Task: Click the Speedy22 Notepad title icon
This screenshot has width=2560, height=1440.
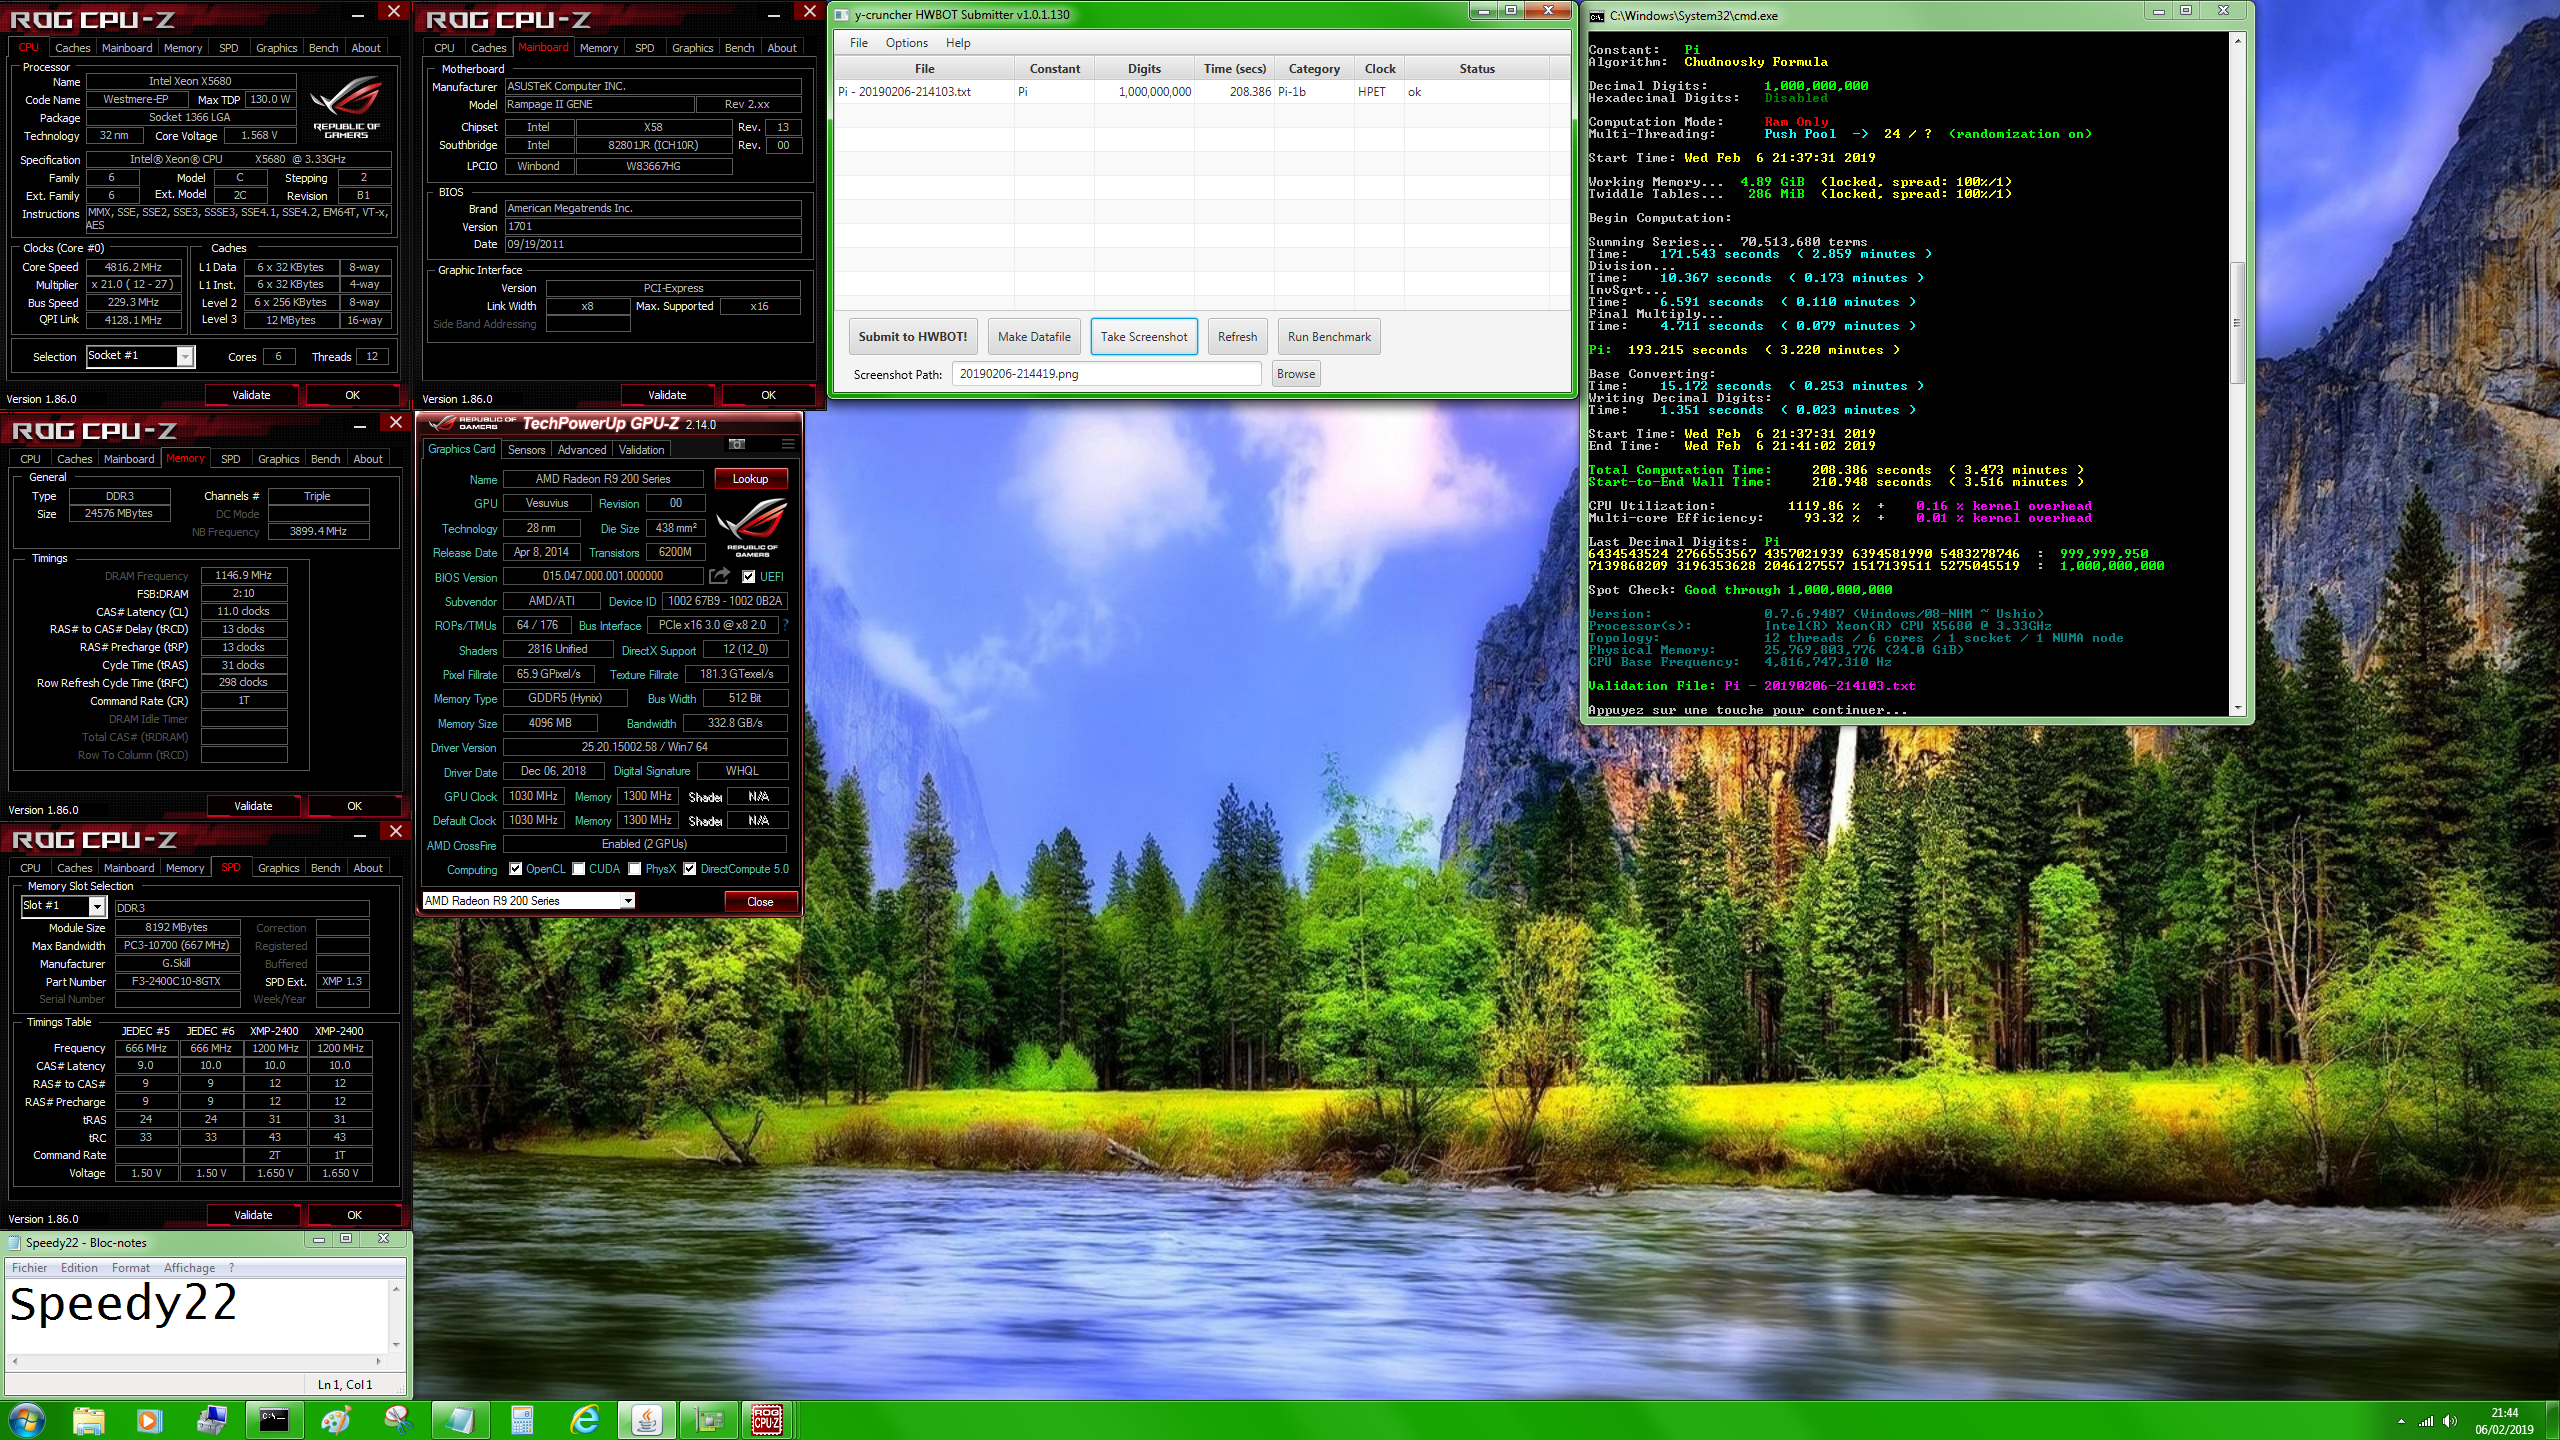Action: (14, 1243)
